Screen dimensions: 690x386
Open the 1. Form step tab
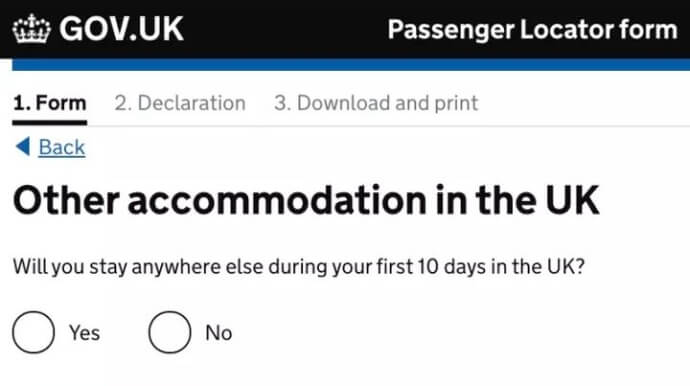[49, 103]
